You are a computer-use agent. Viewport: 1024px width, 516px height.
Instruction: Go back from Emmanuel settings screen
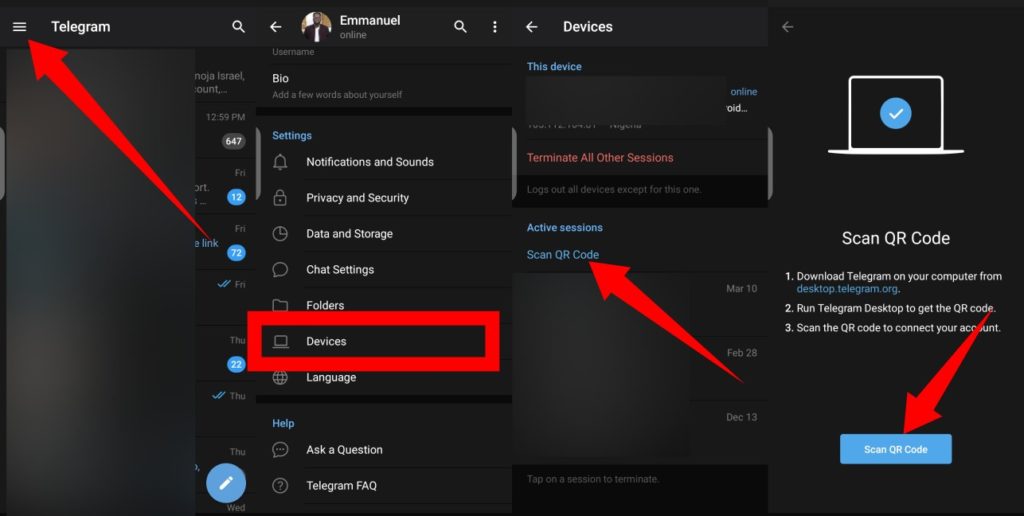276,27
